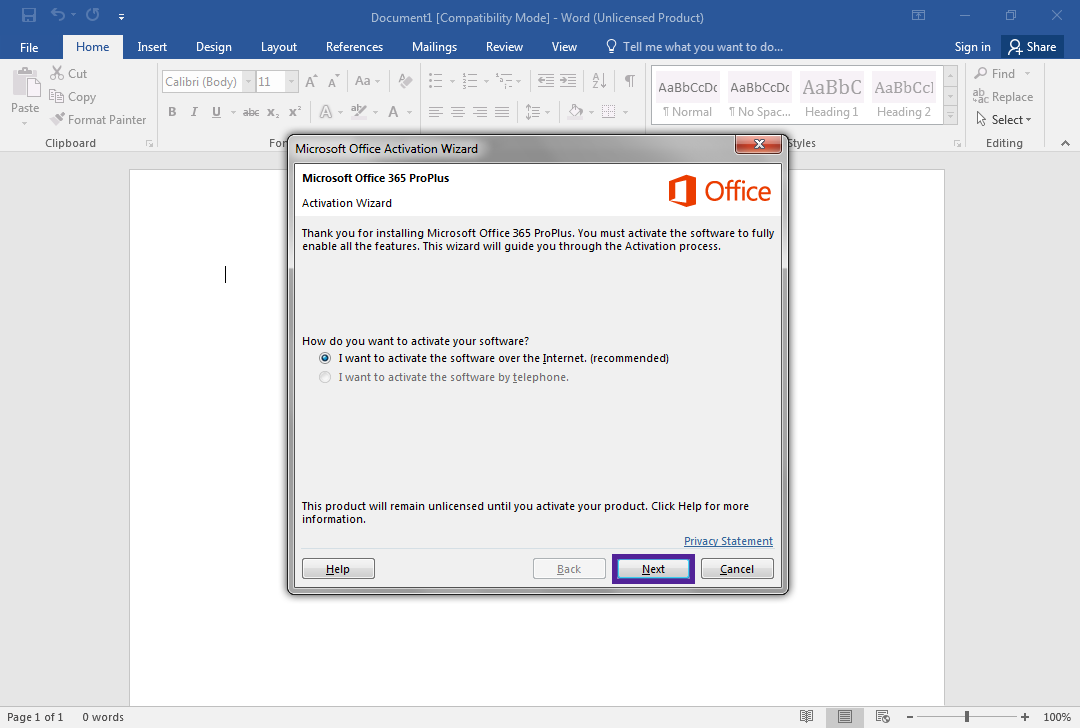Screen dimensions: 1080x728
Task: Align text left in the Paragraph group
Action: point(435,112)
